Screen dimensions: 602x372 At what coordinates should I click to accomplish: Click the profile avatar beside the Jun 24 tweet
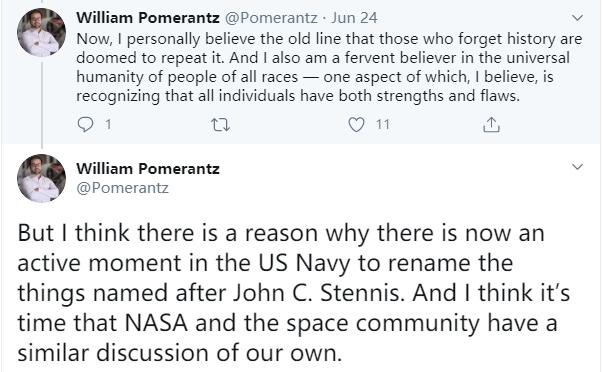pyautogui.click(x=41, y=32)
